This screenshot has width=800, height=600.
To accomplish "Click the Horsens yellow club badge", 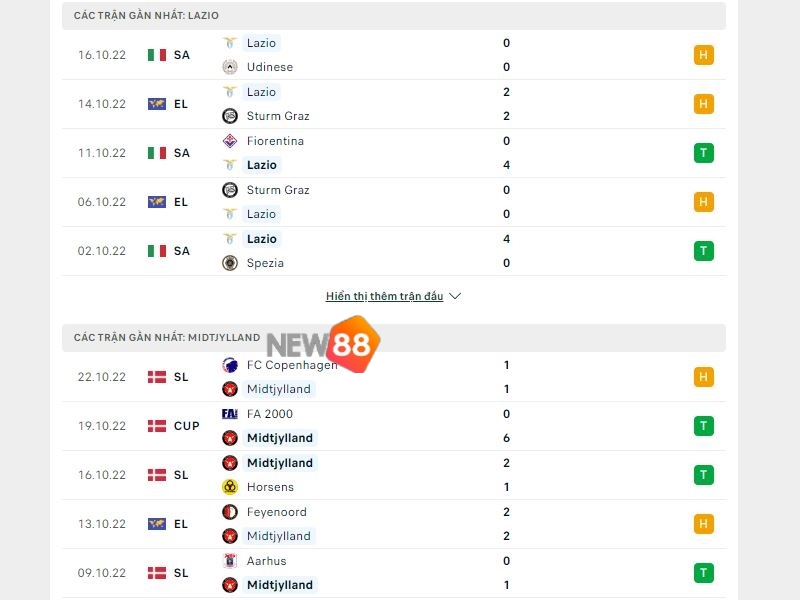I will pyautogui.click(x=228, y=487).
